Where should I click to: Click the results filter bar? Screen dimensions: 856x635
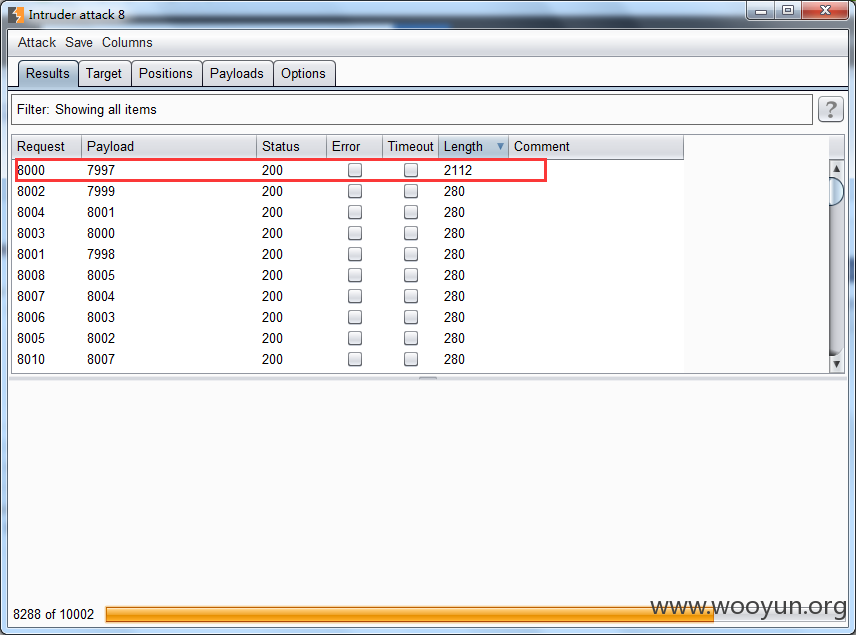point(412,110)
